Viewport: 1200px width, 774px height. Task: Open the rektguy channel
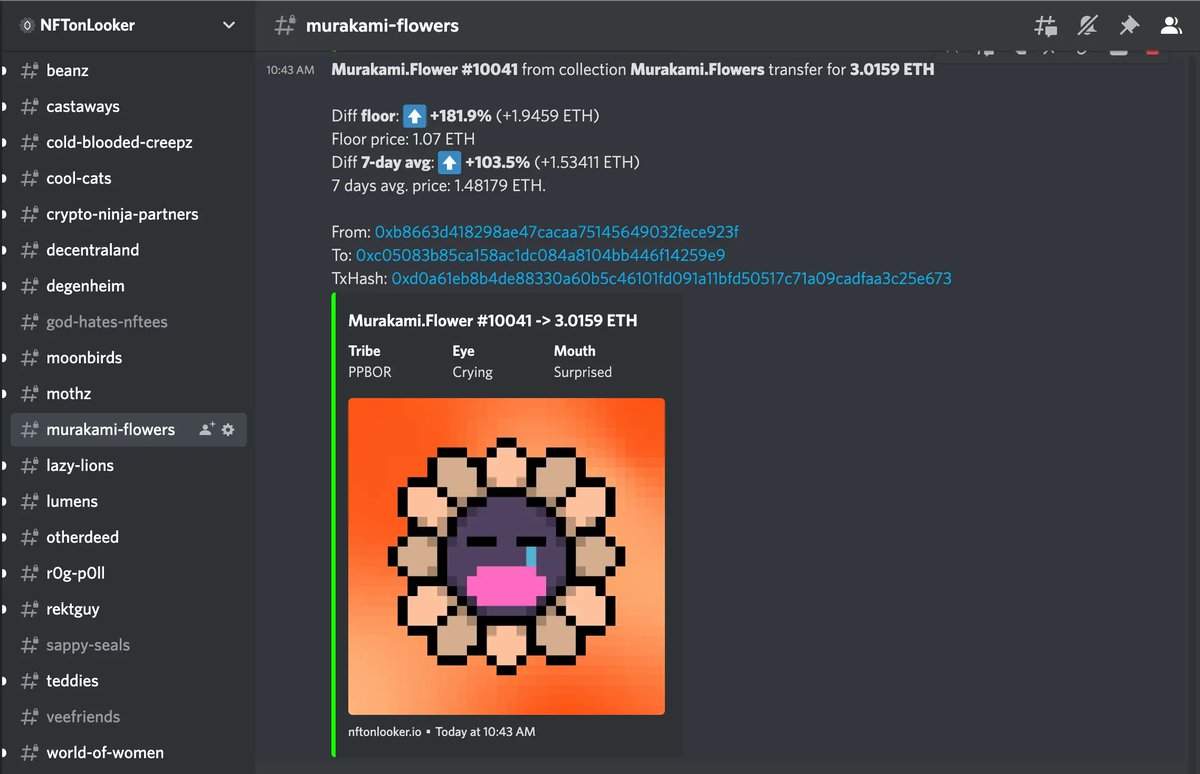tap(128, 609)
